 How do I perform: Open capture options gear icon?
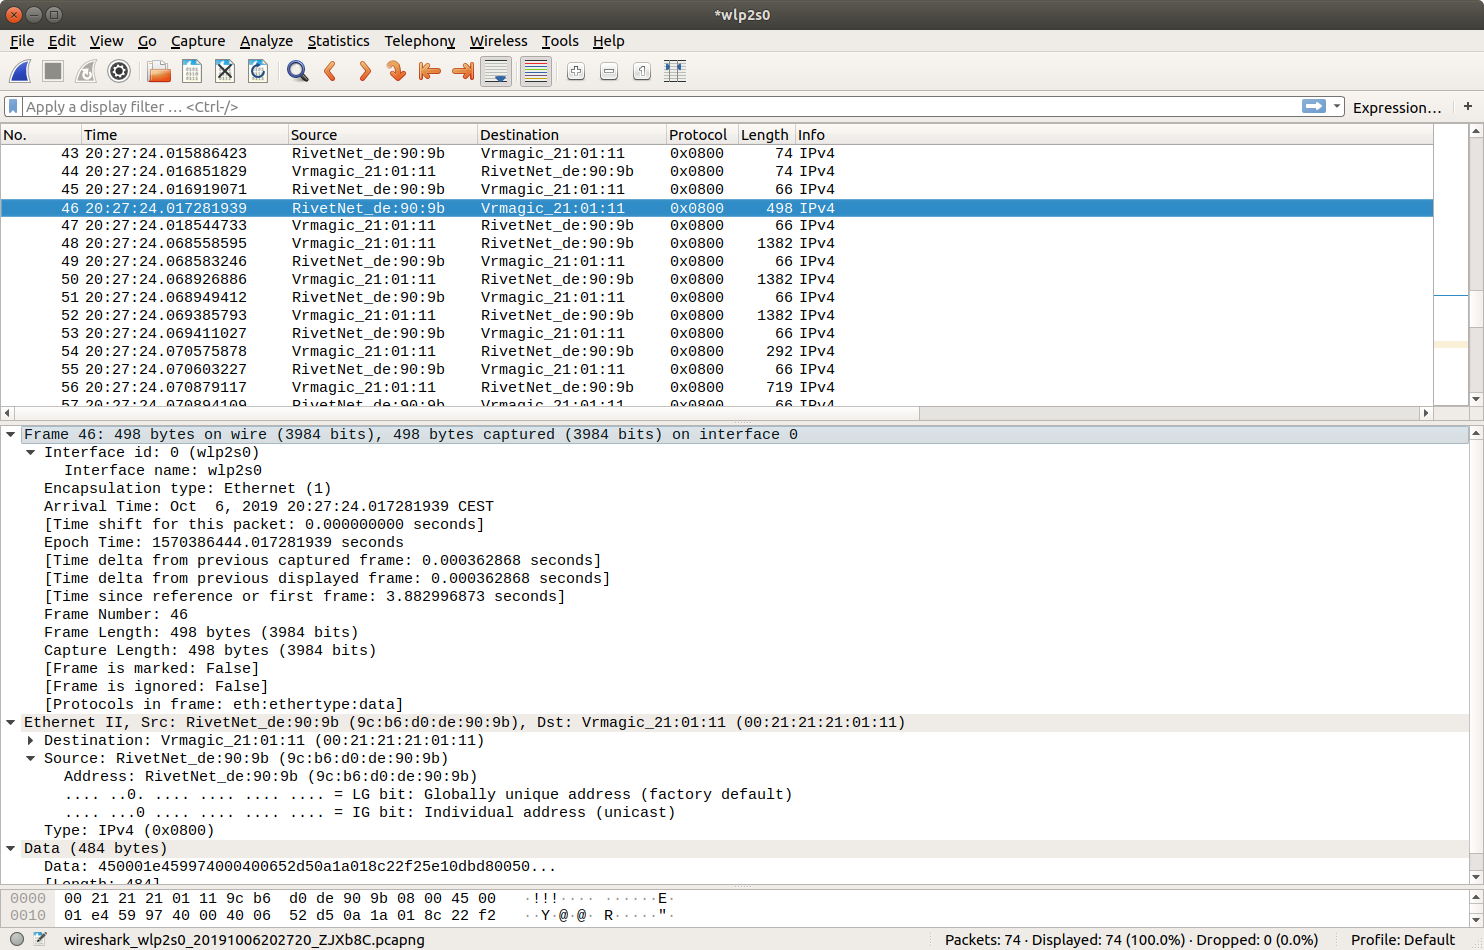coord(119,71)
